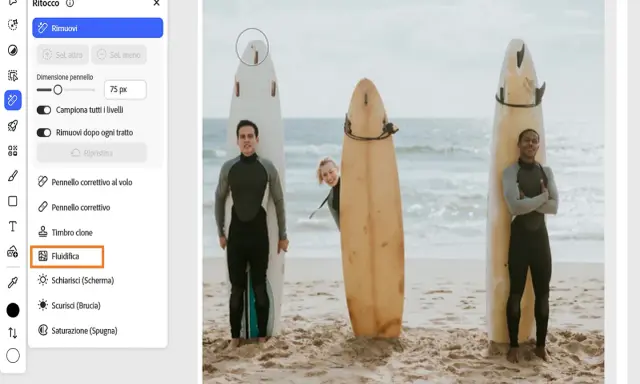Open the adjustments half-circle tool
Image resolution: width=640 pixels, height=384 pixels.
13,50
